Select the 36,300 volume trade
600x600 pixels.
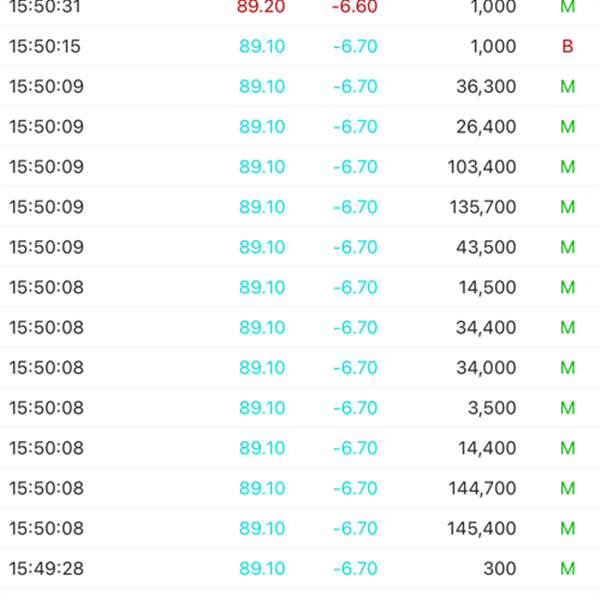tap(483, 87)
